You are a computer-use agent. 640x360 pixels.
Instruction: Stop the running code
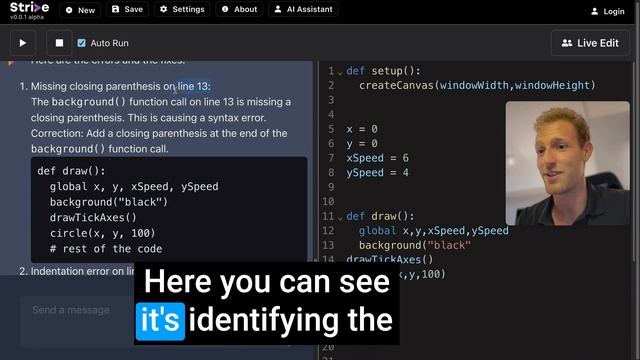59,43
